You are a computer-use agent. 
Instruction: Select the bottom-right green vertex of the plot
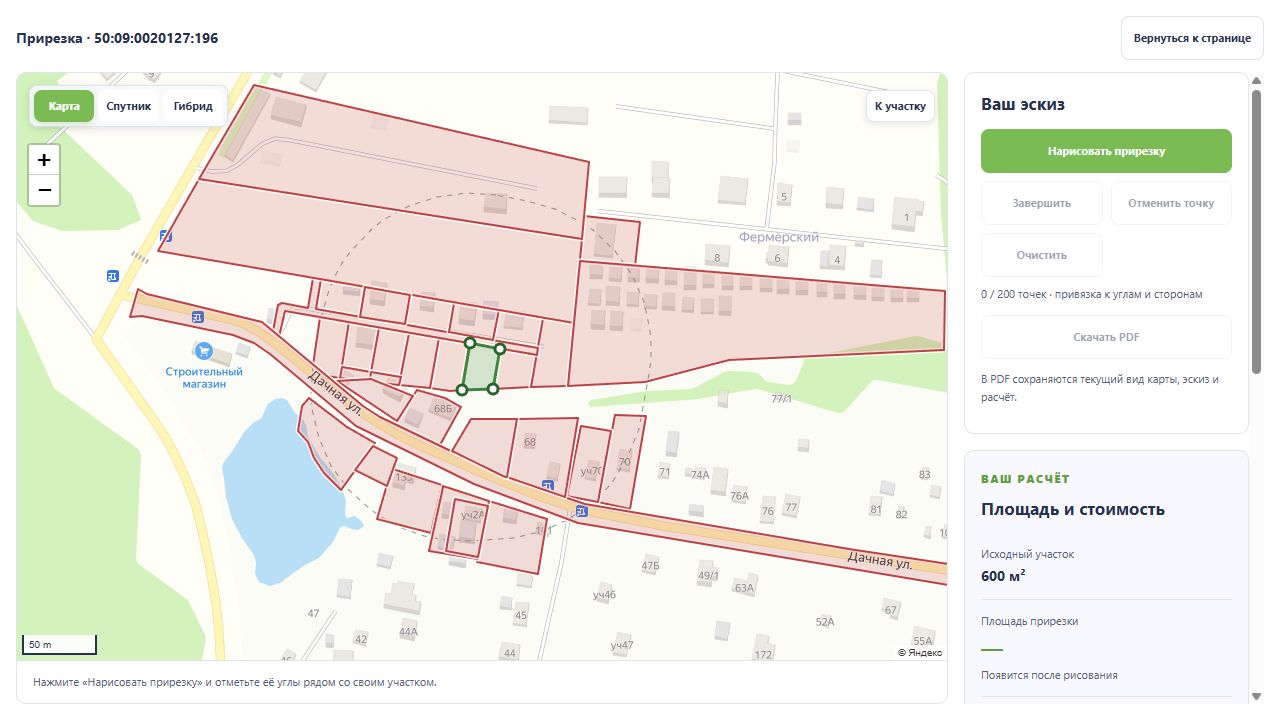[x=493, y=388]
